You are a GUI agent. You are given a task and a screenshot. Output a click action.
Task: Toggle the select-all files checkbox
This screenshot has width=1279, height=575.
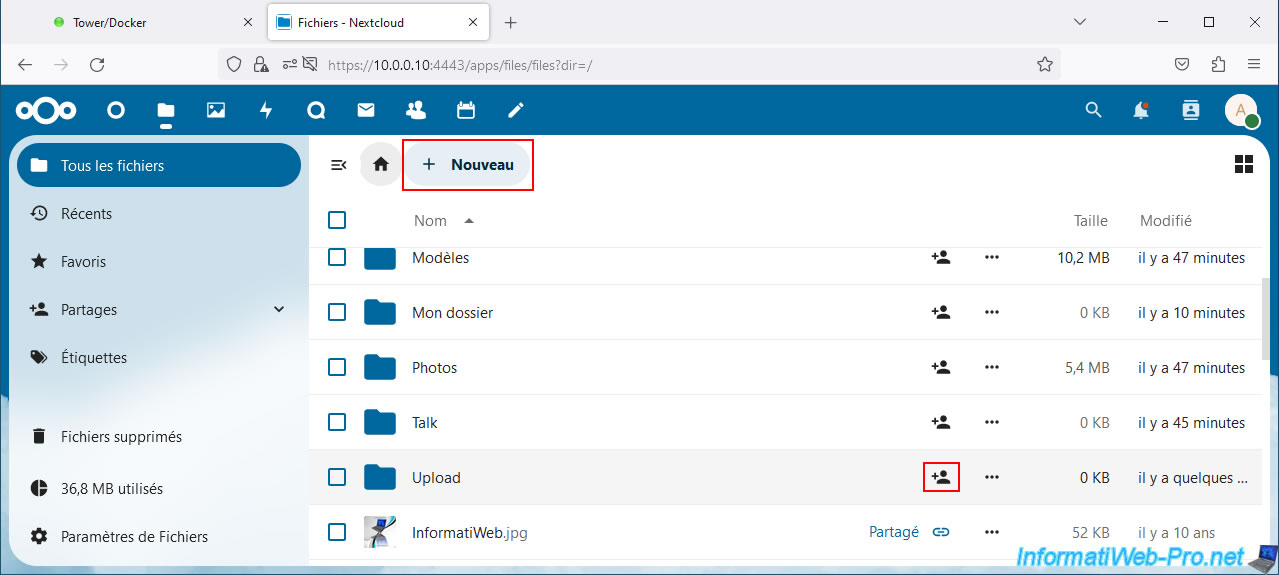tap(337, 221)
